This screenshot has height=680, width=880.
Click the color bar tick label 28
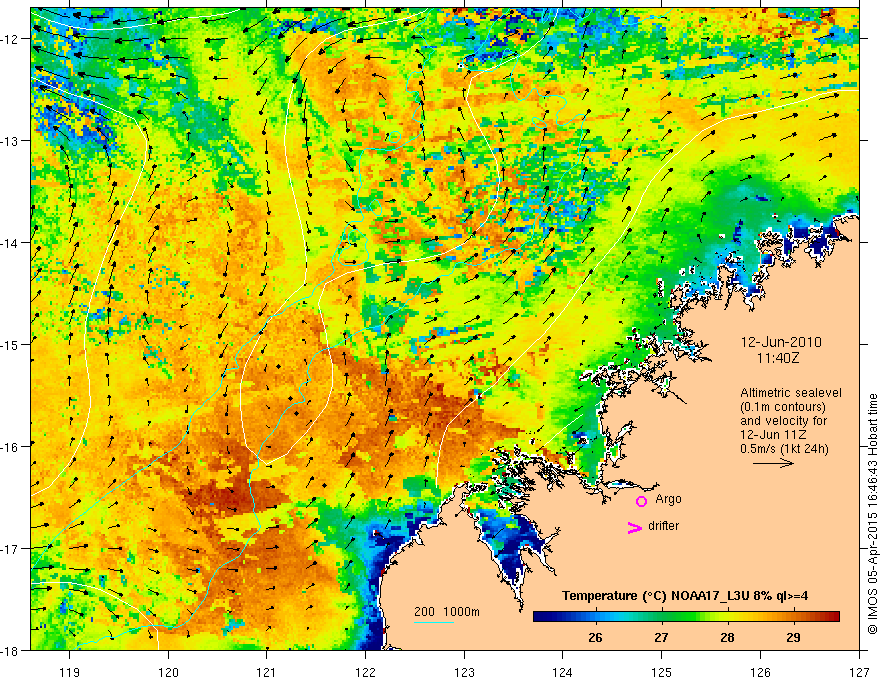(x=727, y=637)
